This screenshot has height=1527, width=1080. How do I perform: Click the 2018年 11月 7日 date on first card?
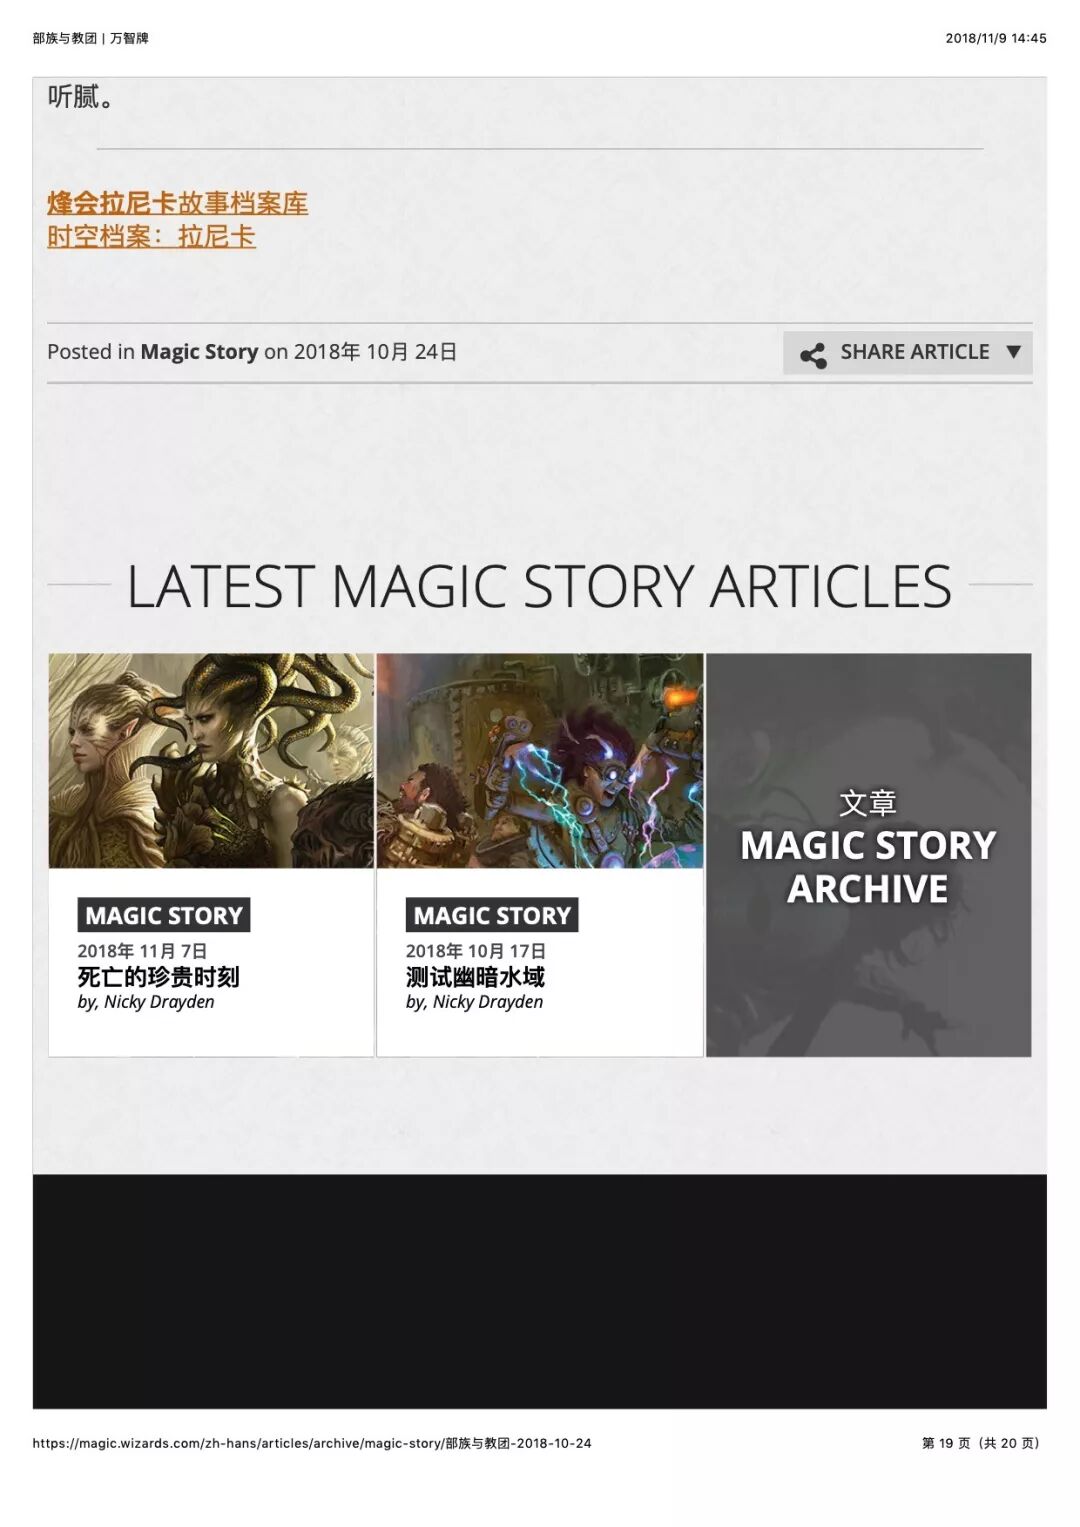[x=142, y=951]
